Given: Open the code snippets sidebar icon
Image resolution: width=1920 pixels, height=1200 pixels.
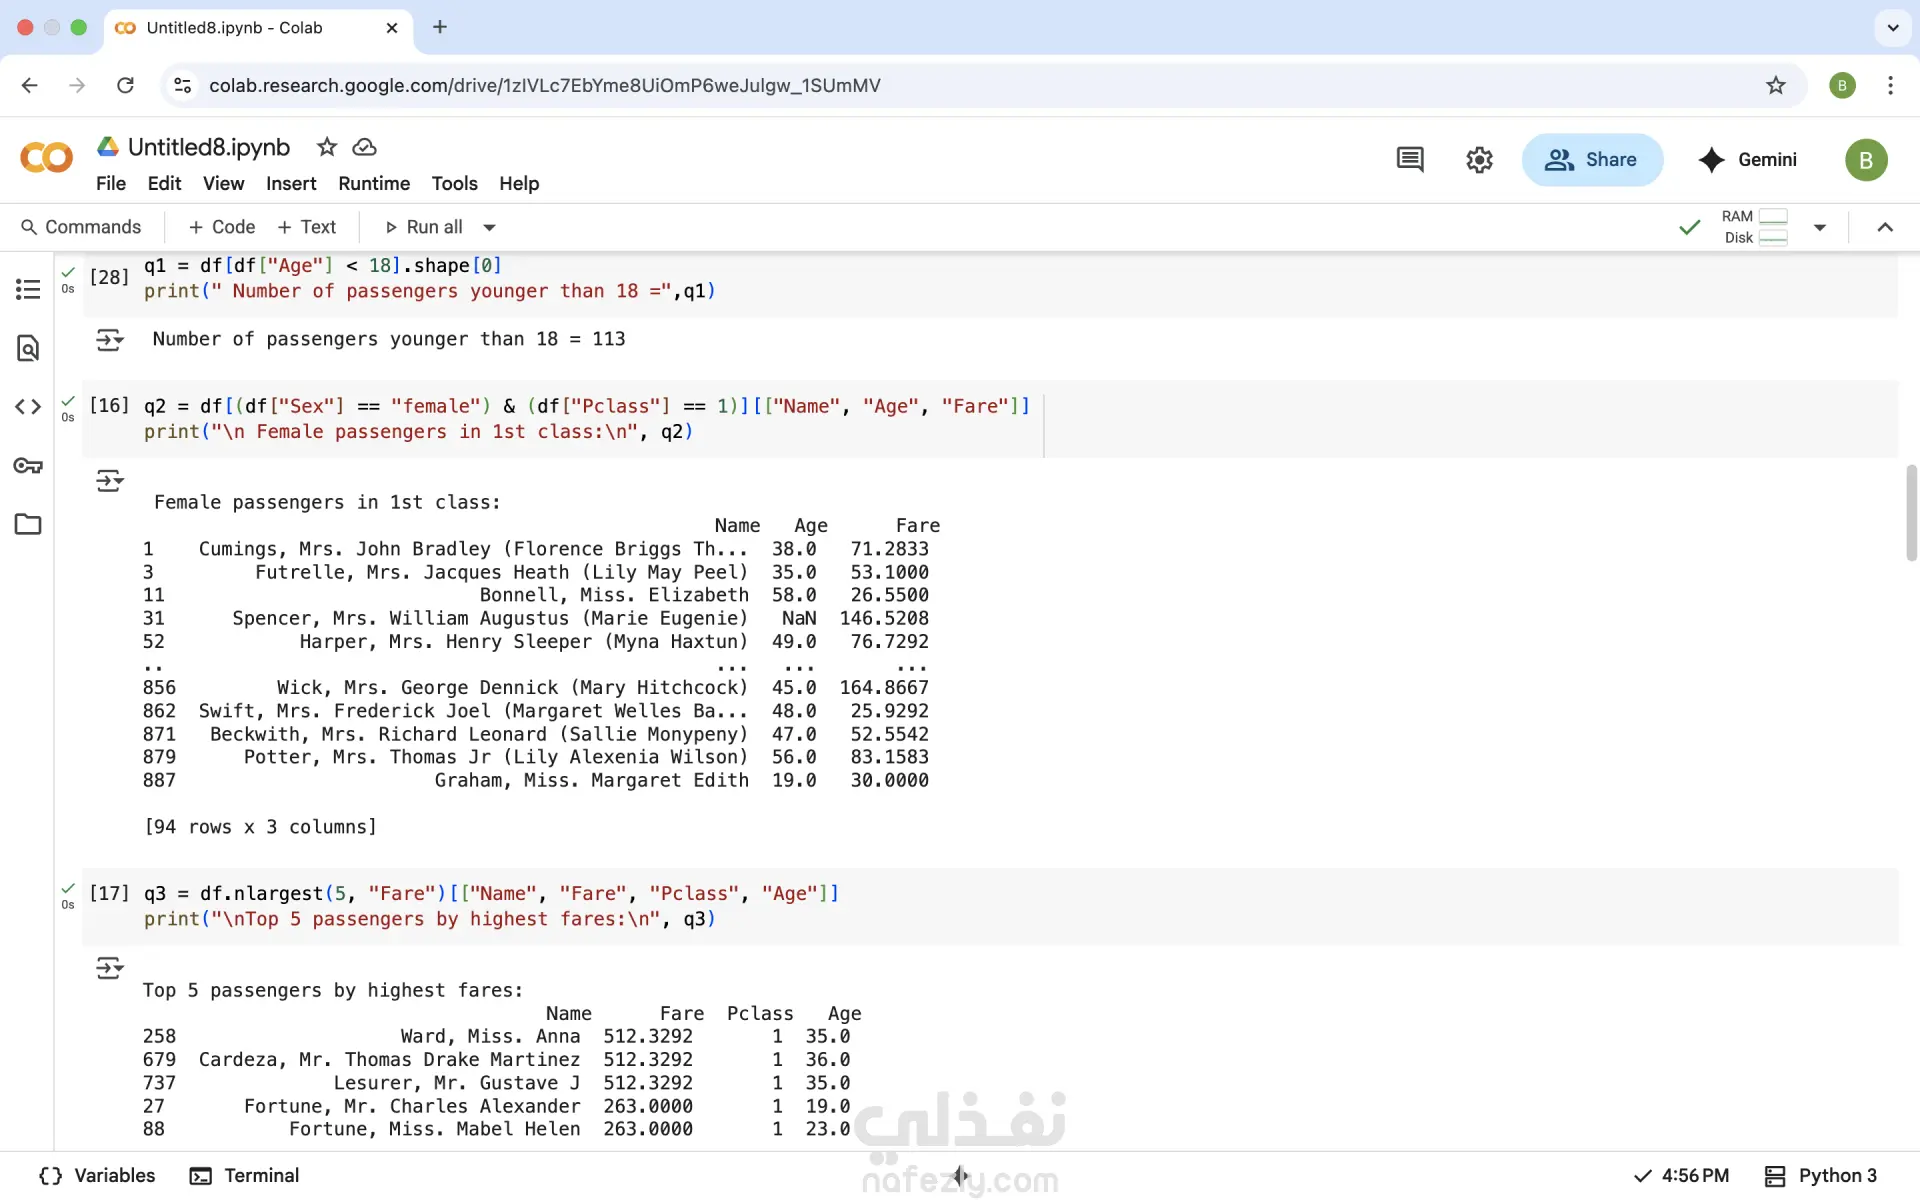Looking at the screenshot, I should (28, 406).
